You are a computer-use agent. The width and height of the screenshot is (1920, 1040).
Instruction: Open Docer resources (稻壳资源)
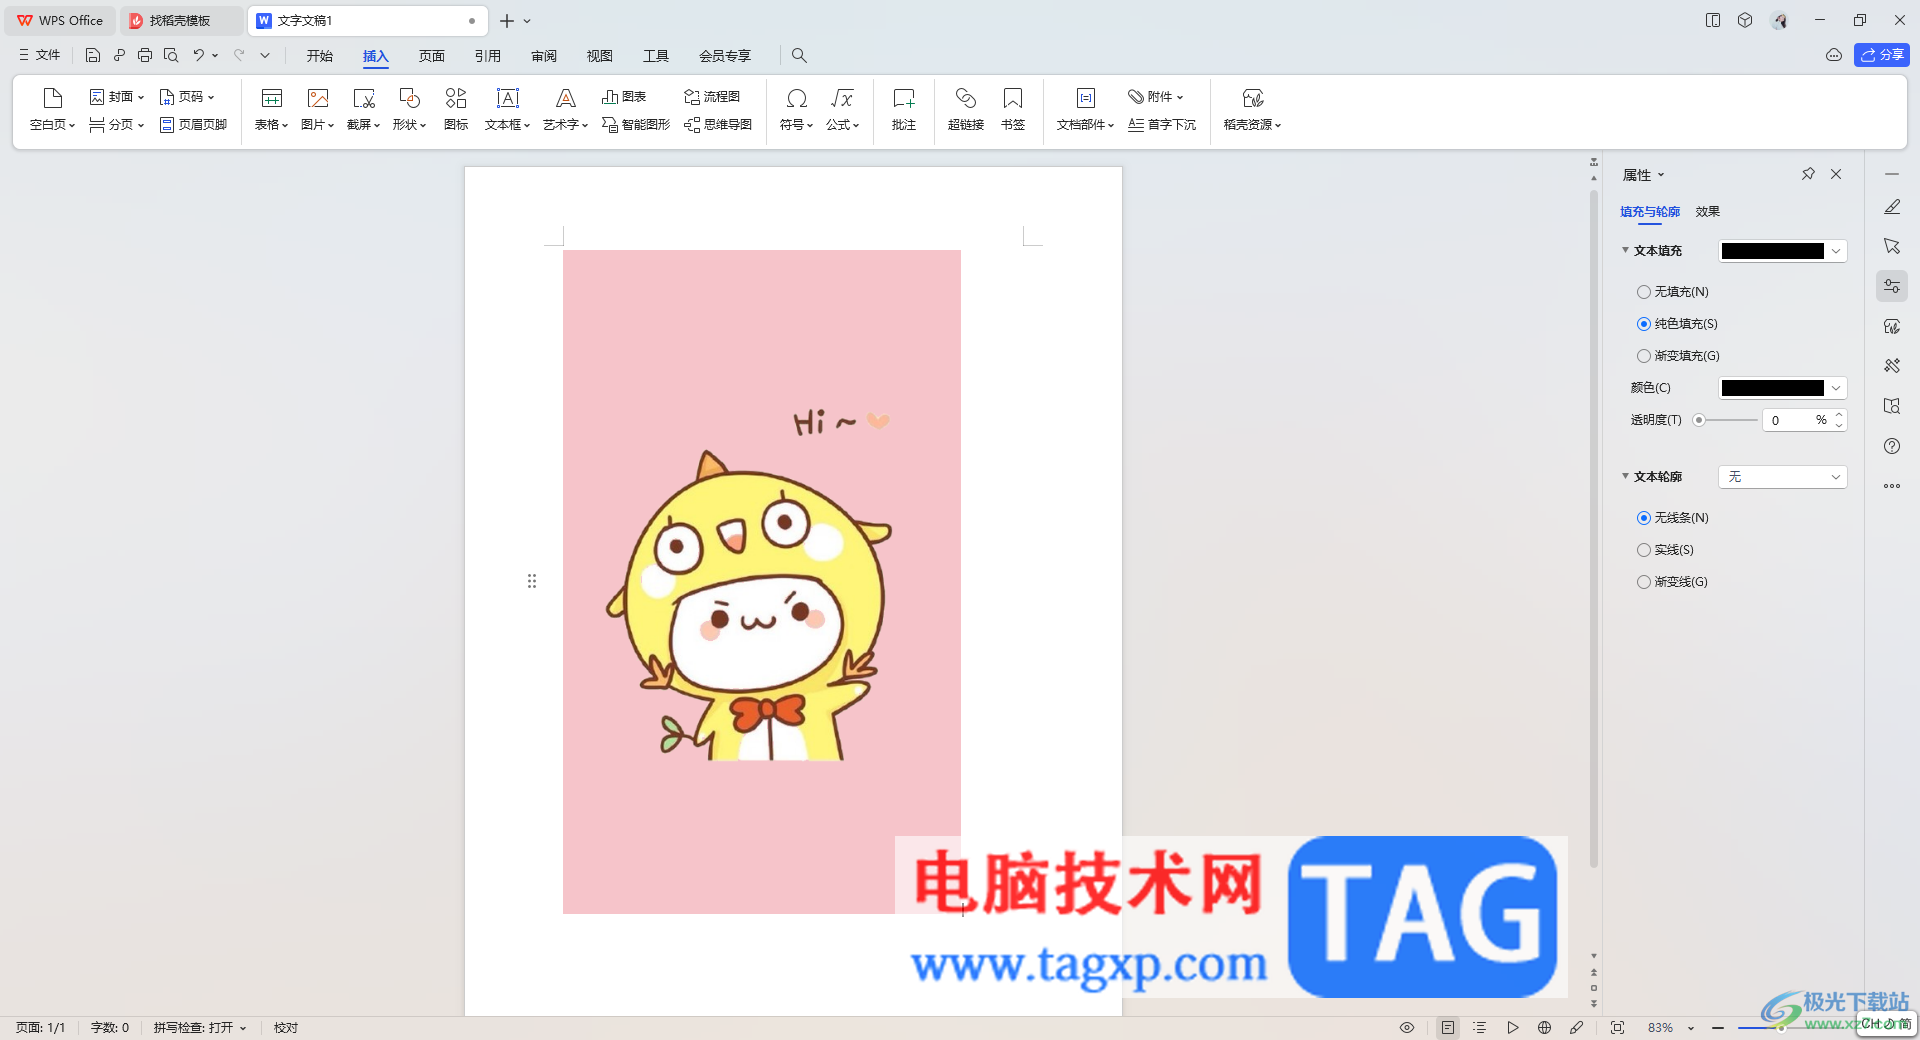pyautogui.click(x=1252, y=110)
